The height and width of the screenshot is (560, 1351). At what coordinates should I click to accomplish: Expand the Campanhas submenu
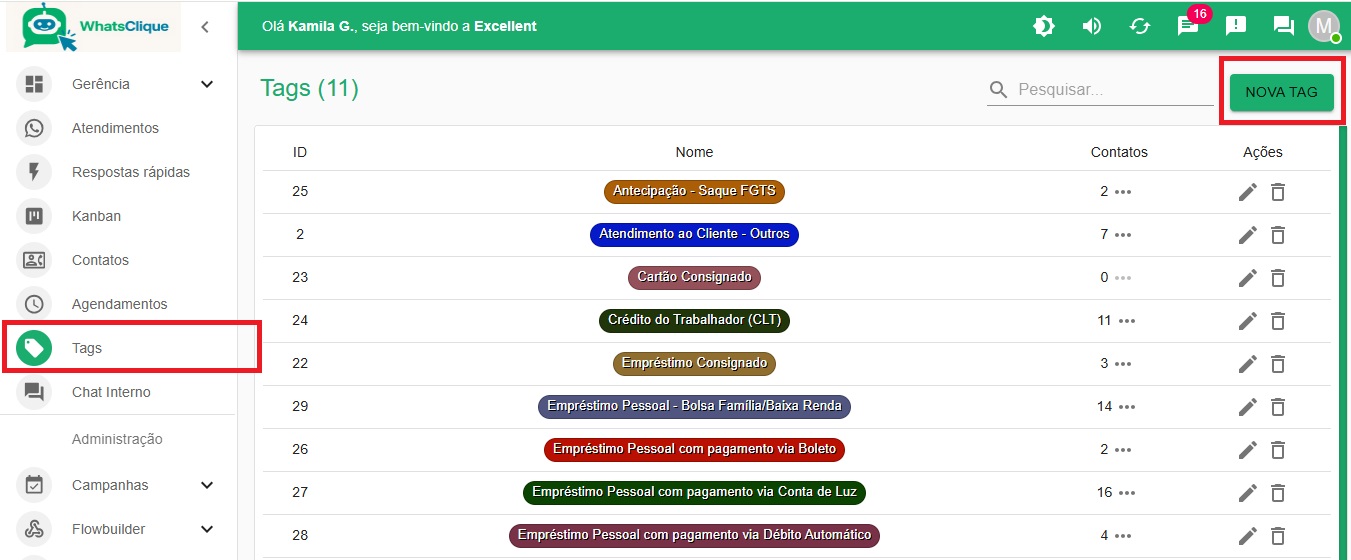[x=207, y=485]
